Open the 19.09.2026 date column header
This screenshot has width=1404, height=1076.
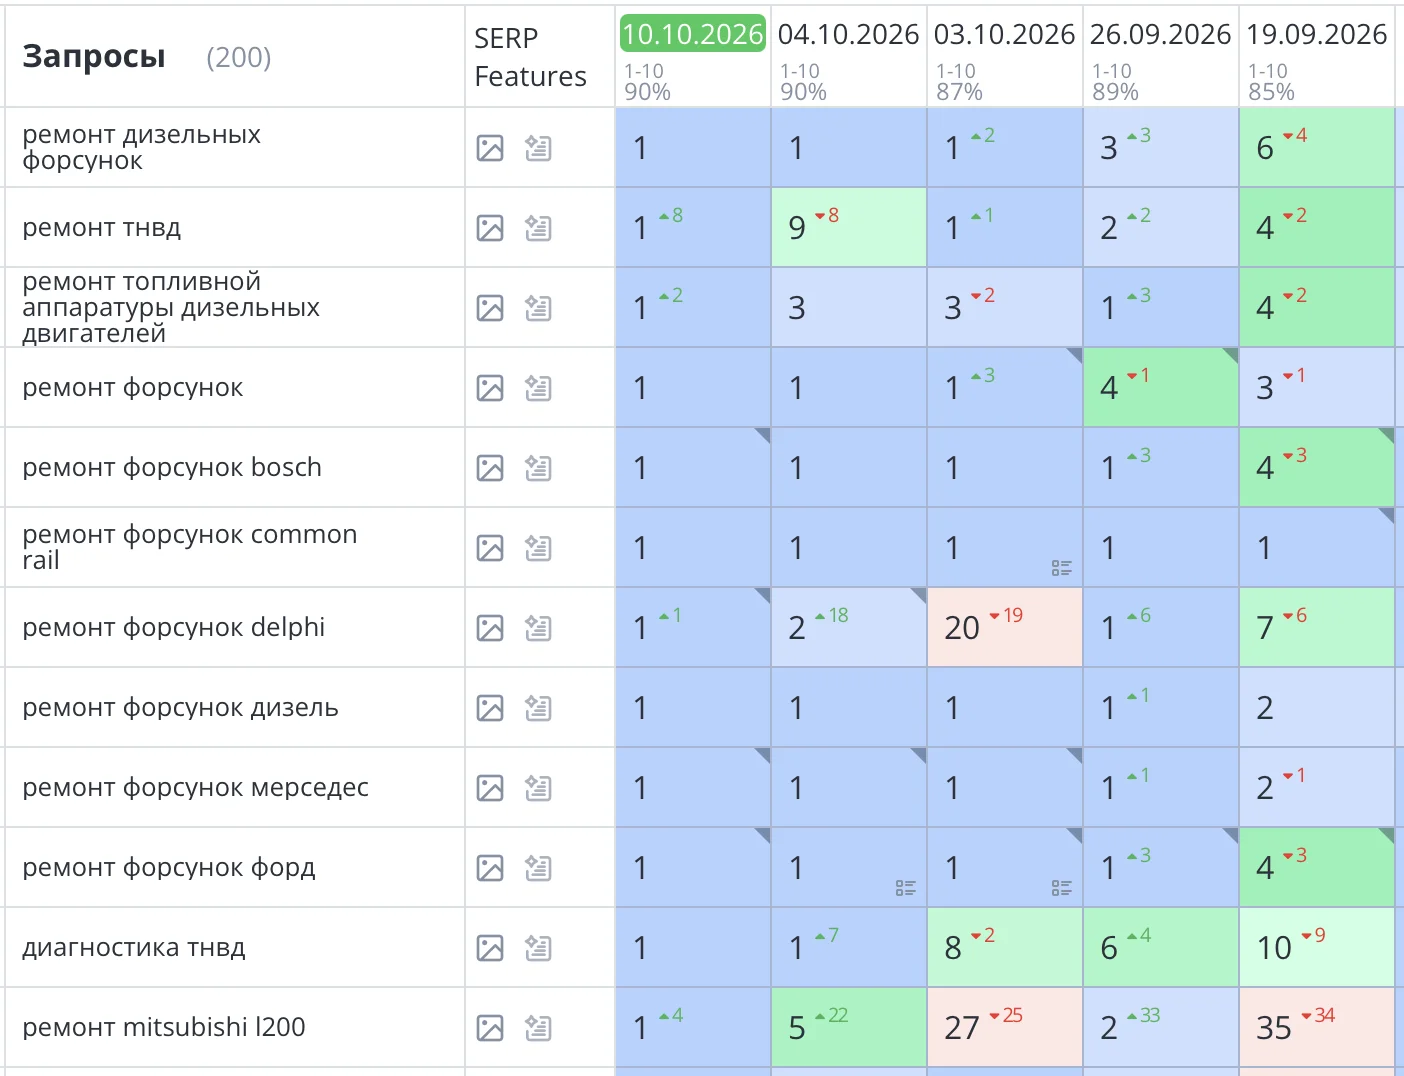point(1316,34)
